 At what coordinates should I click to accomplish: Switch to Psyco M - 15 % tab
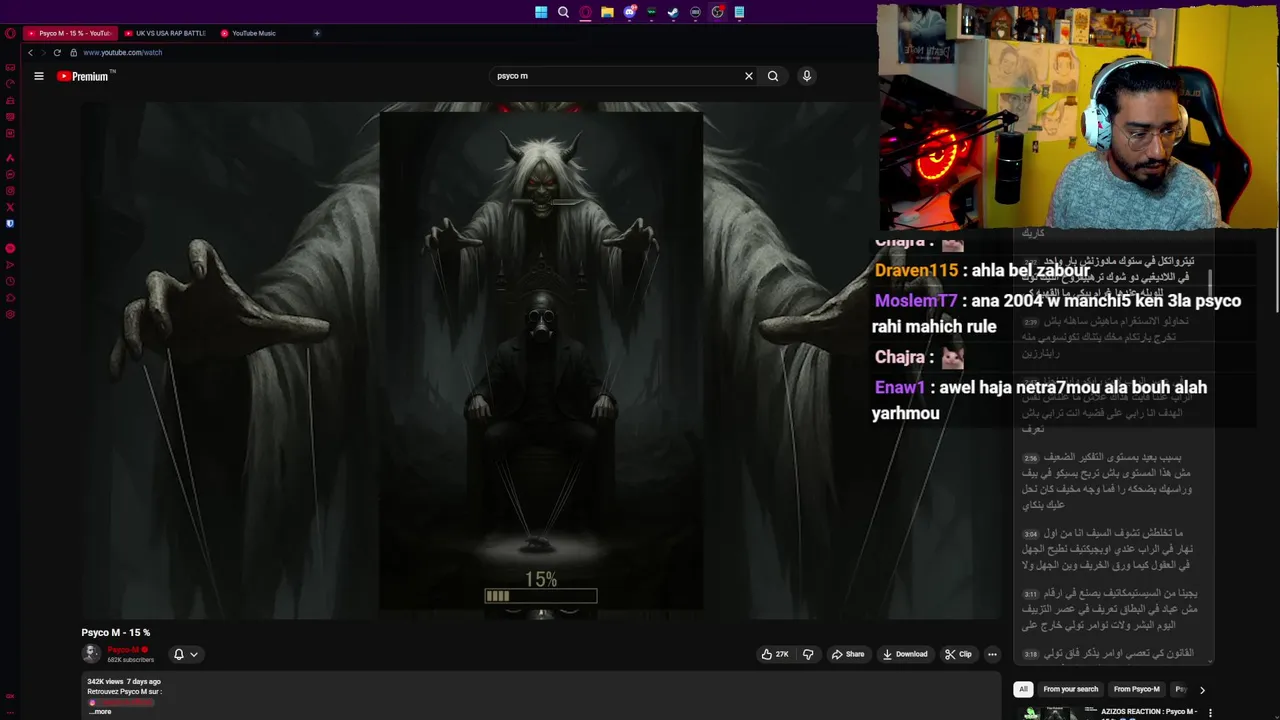pos(69,33)
